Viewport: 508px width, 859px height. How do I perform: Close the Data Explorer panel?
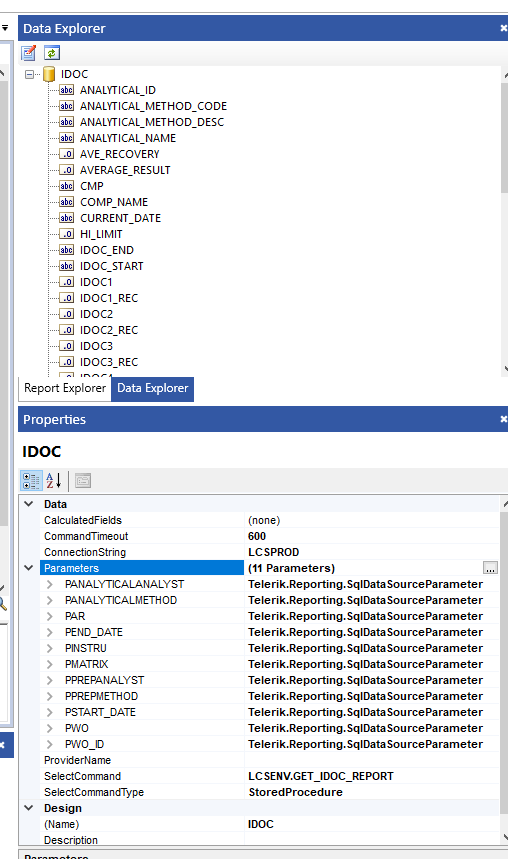503,28
